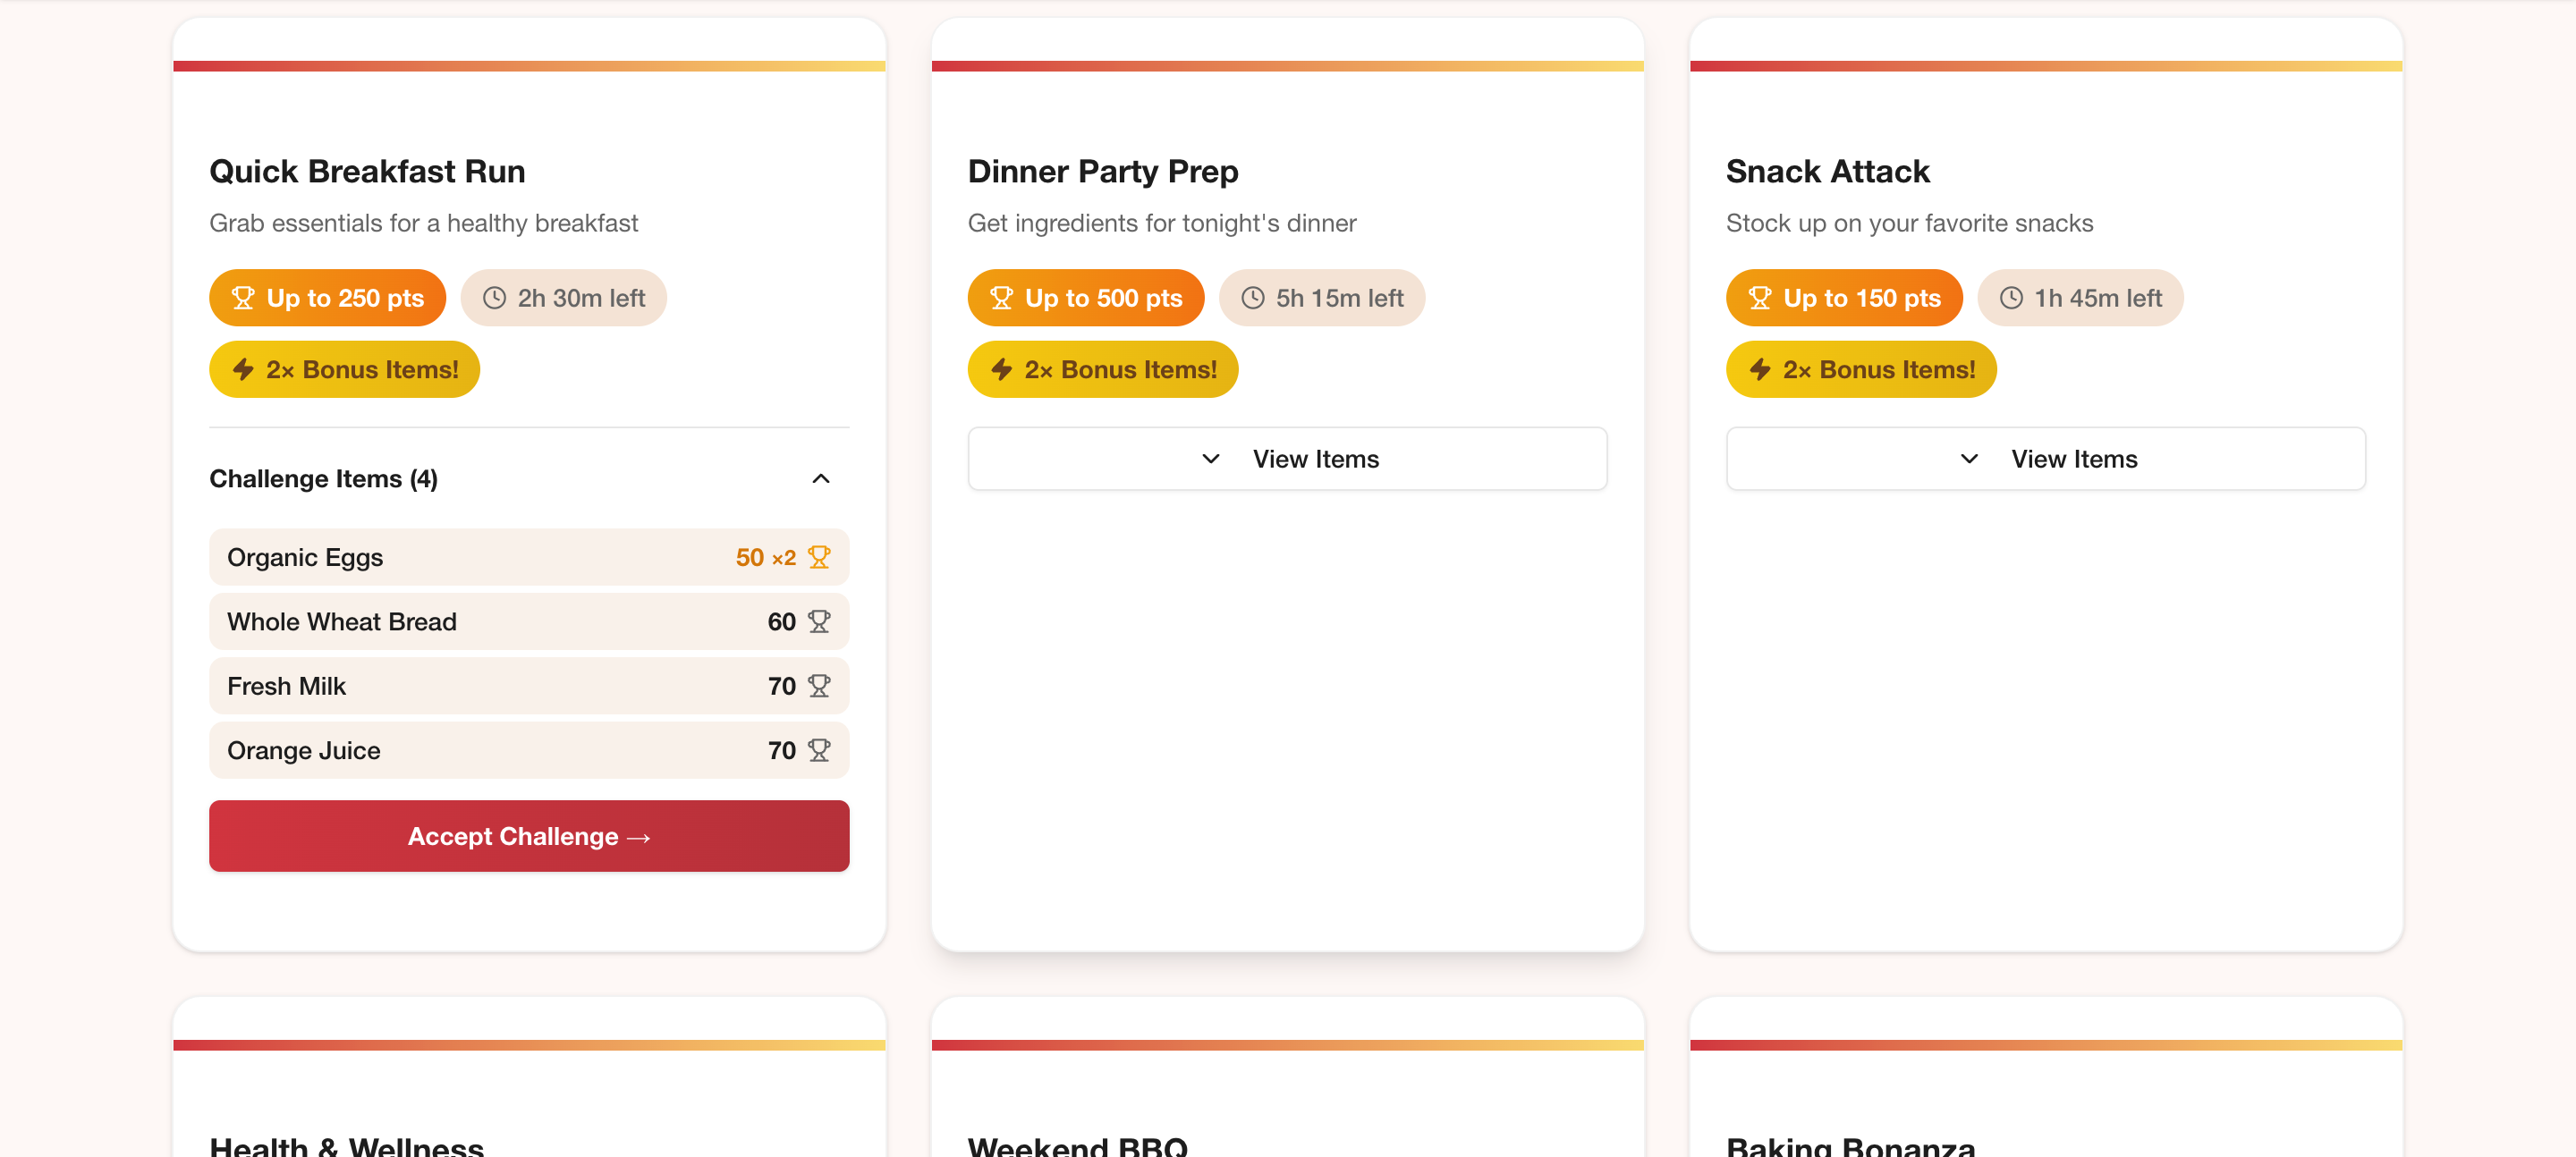The height and width of the screenshot is (1157, 2576).
Task: Click trophy icon on Whole Wheat Bread row
Action: coord(819,621)
